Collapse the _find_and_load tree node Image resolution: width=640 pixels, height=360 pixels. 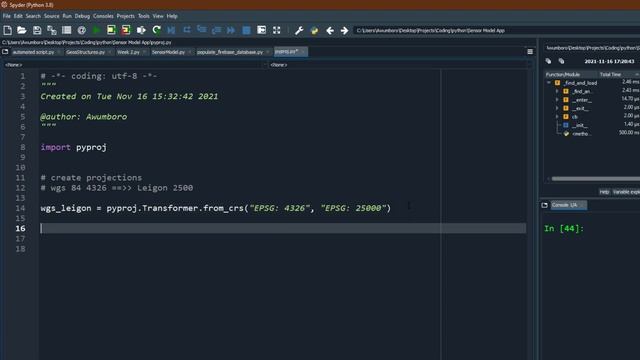point(549,83)
